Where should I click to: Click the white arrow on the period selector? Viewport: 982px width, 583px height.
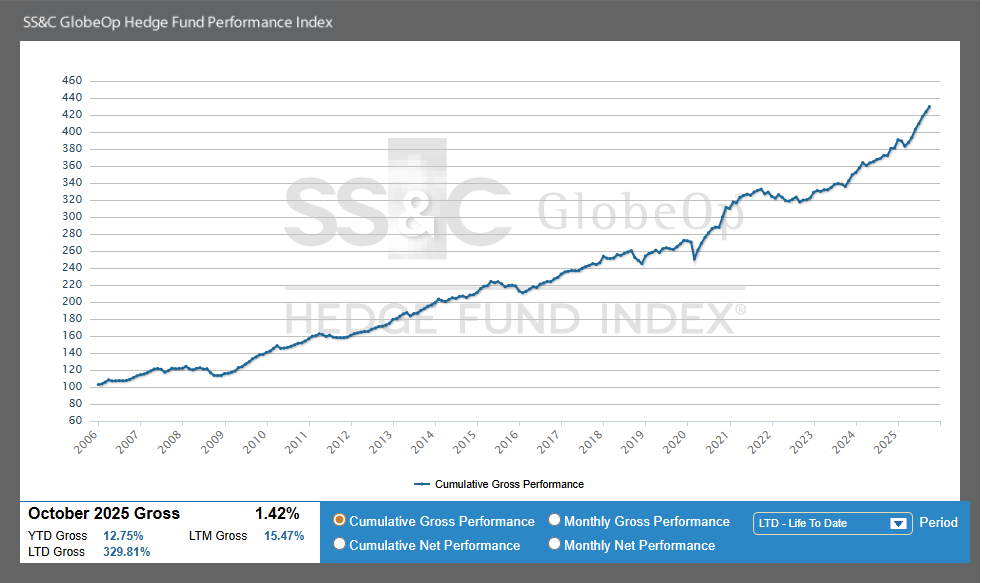898,523
